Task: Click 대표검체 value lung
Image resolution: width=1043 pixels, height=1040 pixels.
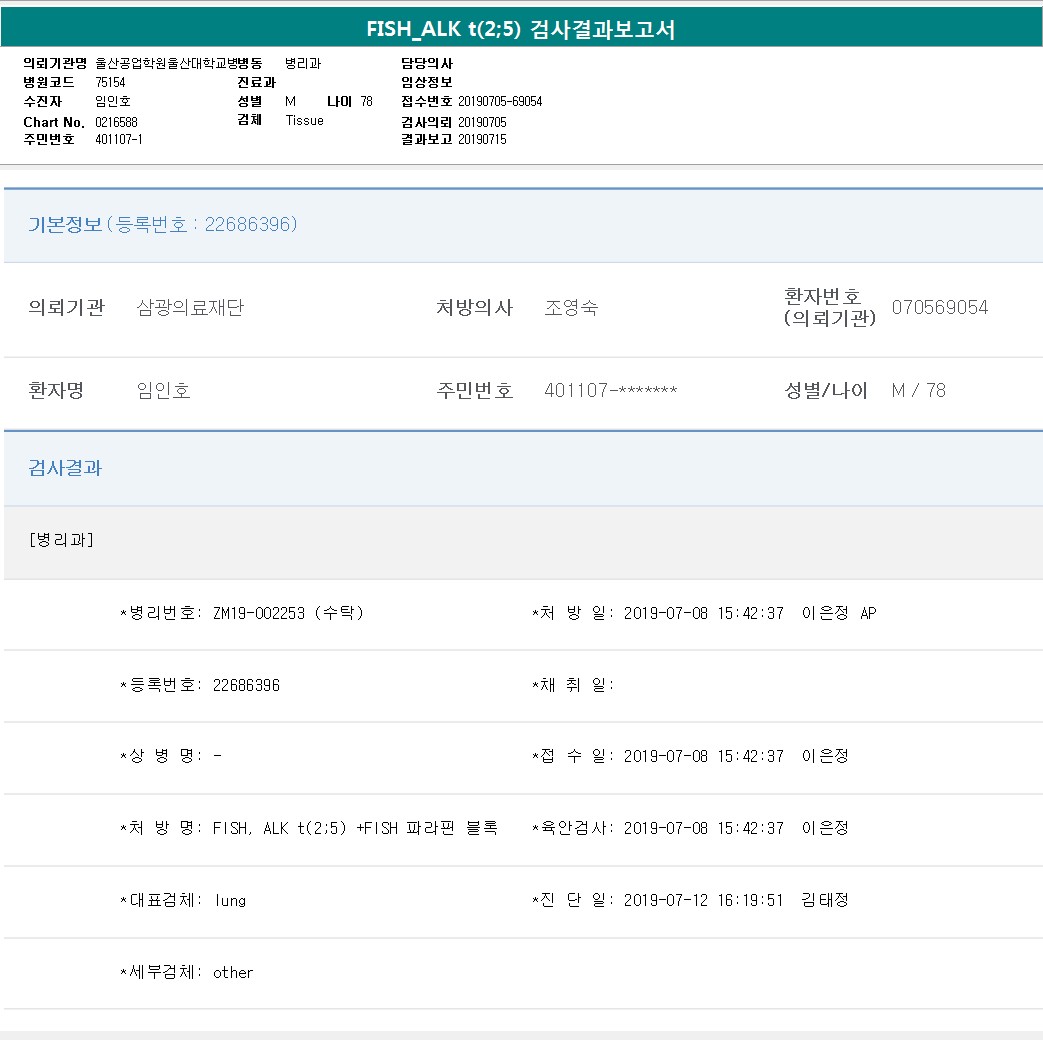Action: [x=230, y=900]
